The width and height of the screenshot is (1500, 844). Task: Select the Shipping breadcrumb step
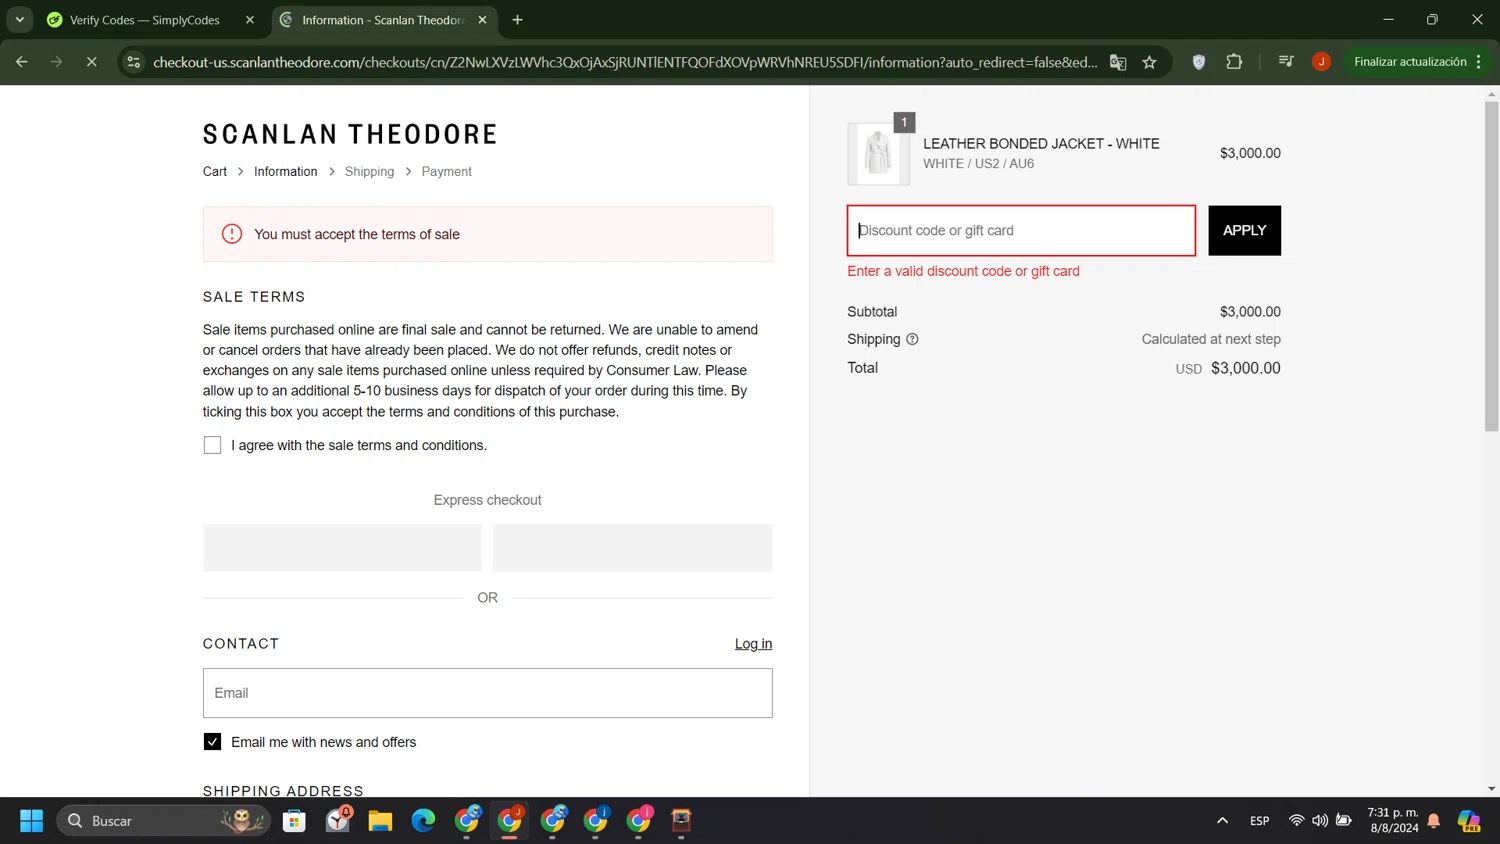[x=369, y=172]
